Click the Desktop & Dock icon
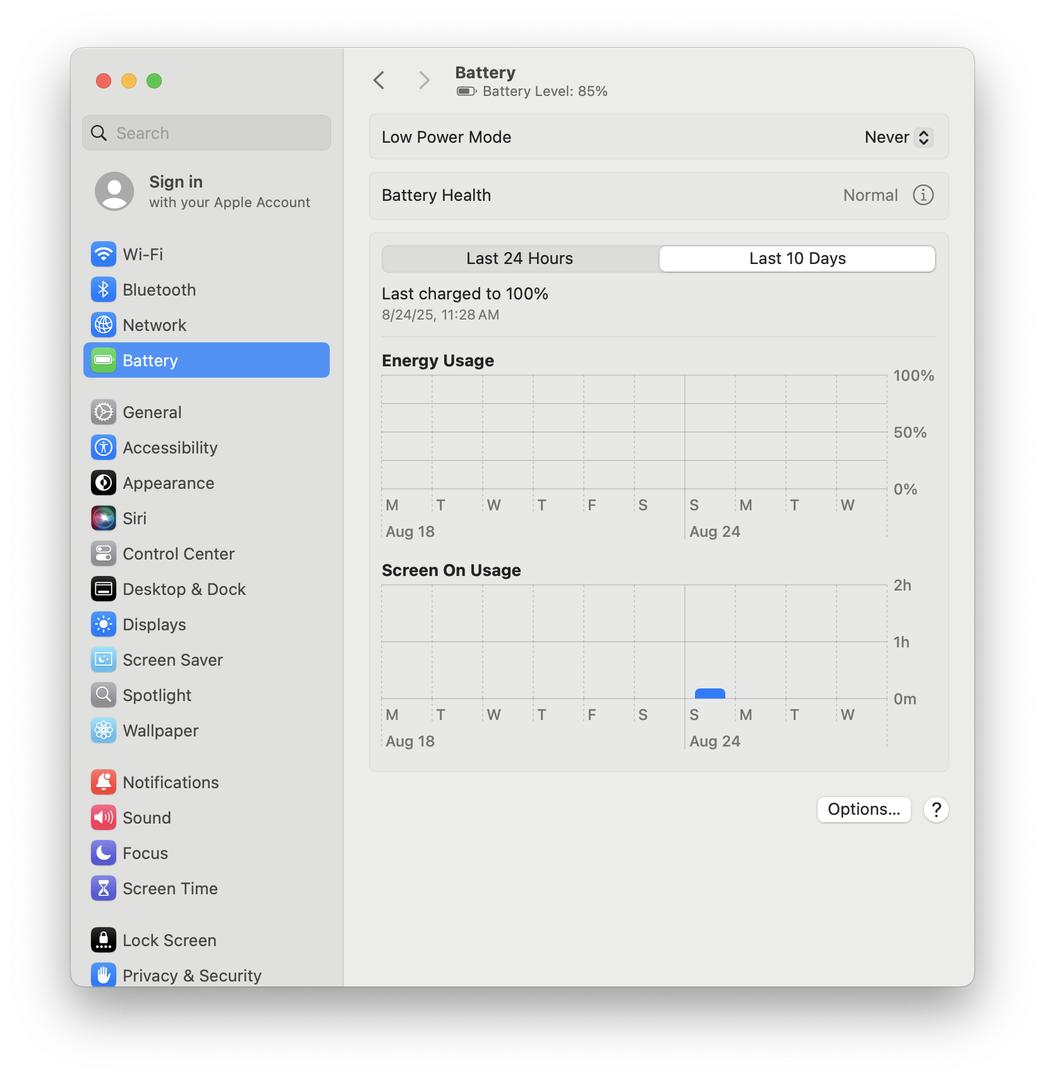This screenshot has width=1045, height=1080. [103, 589]
